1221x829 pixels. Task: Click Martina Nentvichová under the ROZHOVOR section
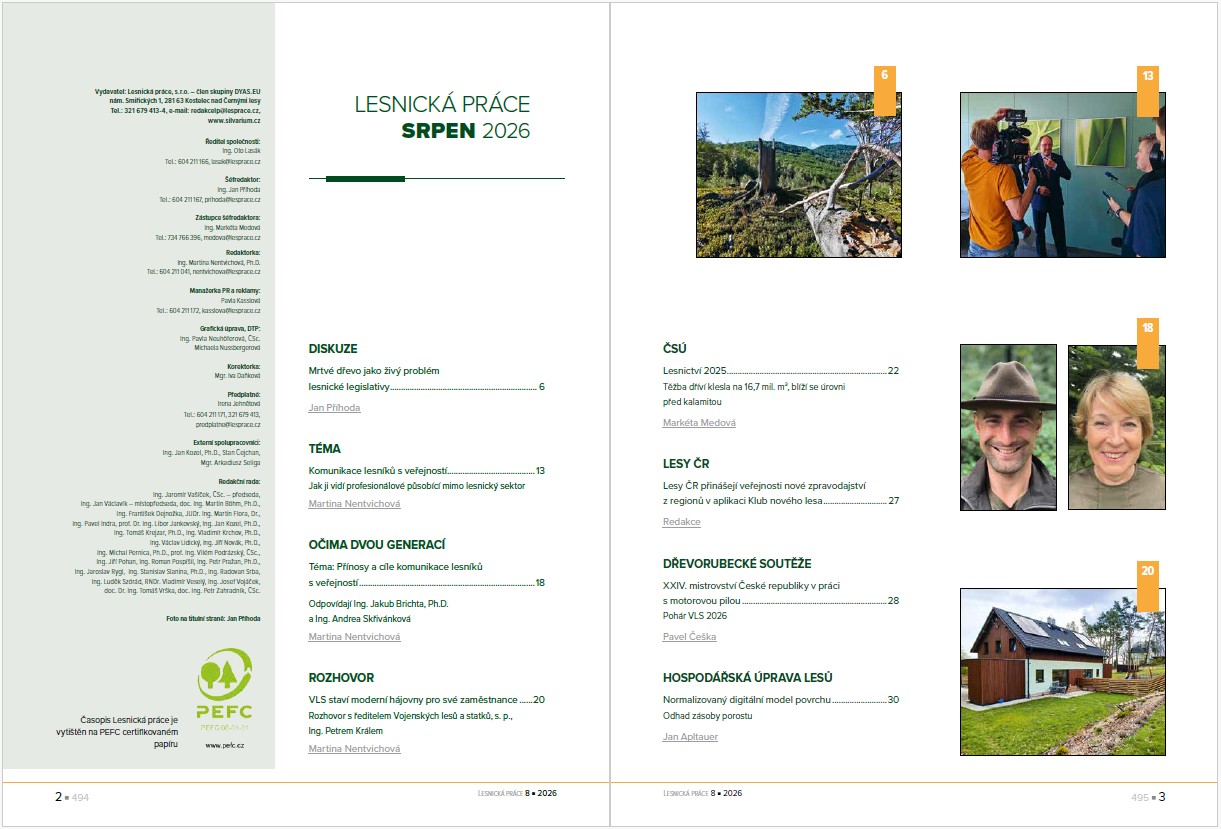tap(354, 749)
